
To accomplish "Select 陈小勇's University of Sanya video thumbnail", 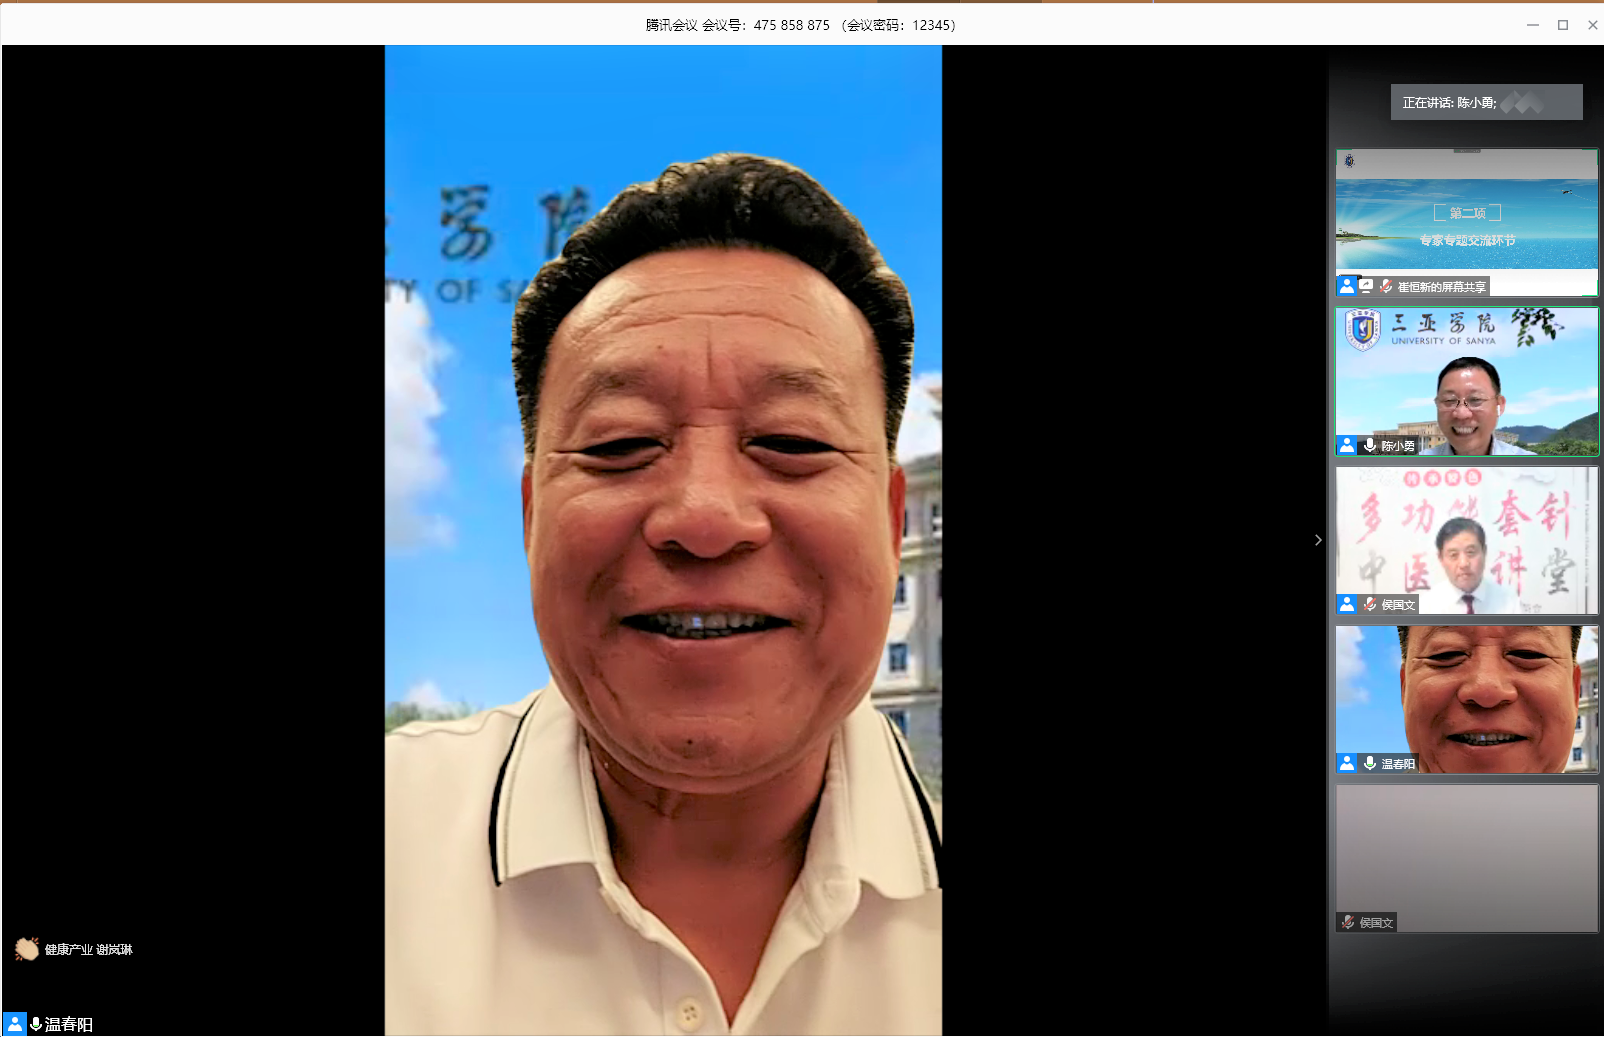I will pyautogui.click(x=1466, y=380).
